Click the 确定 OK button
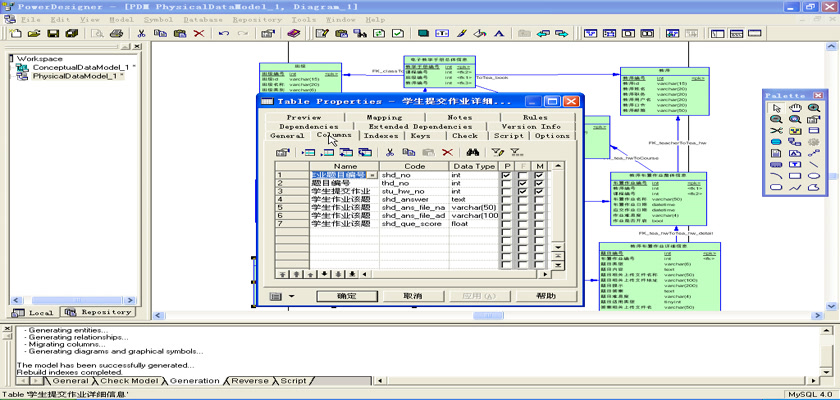 point(347,296)
